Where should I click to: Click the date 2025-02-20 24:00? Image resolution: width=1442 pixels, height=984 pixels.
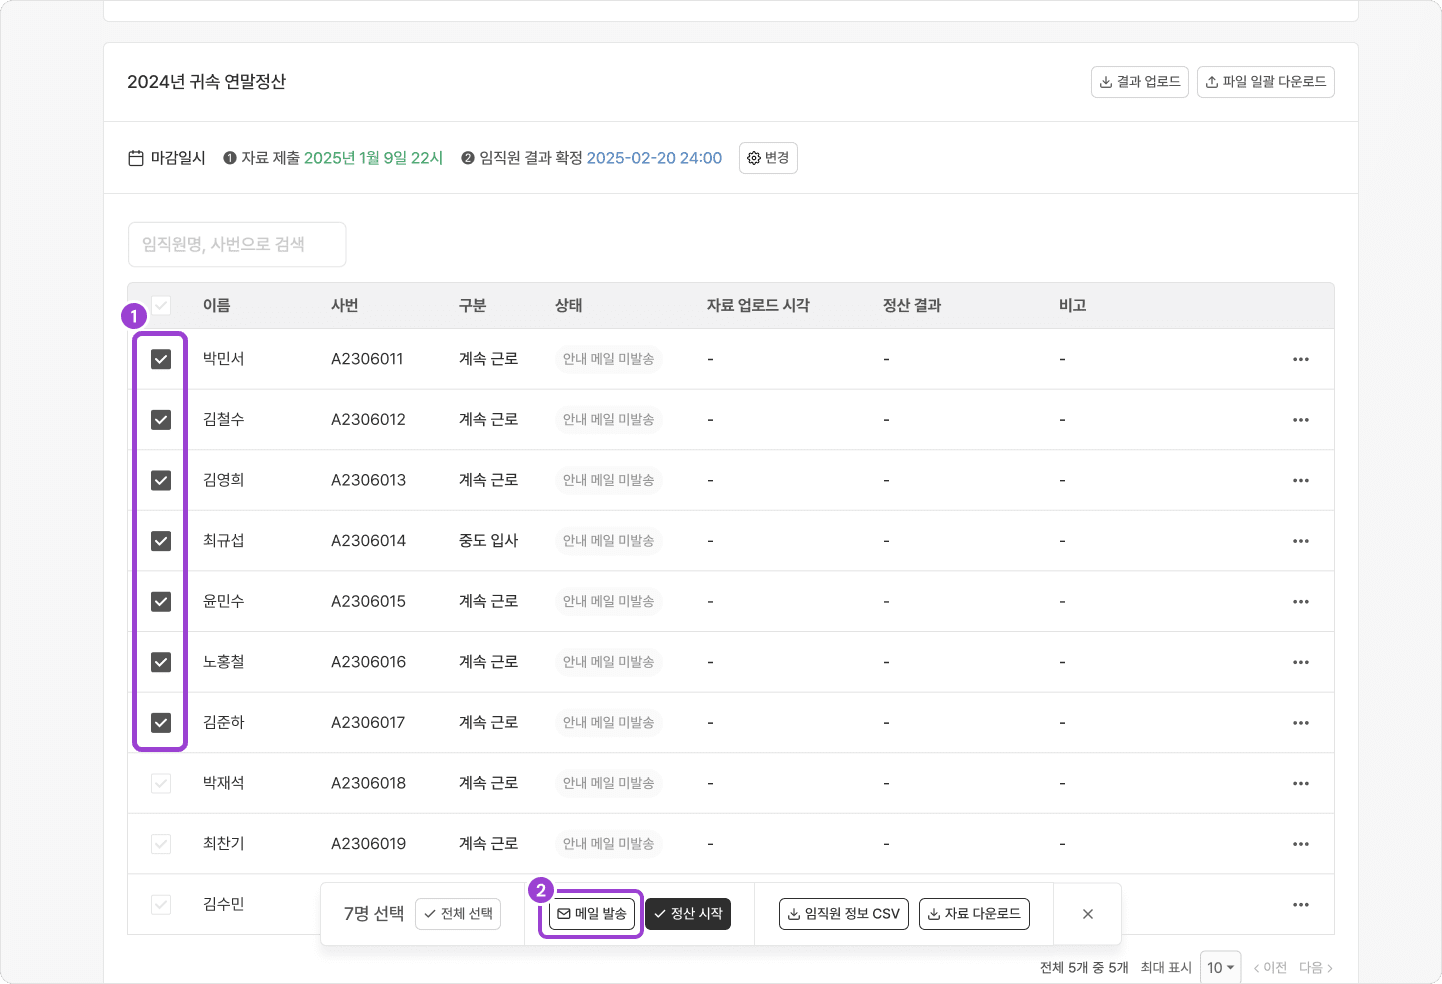tap(654, 158)
